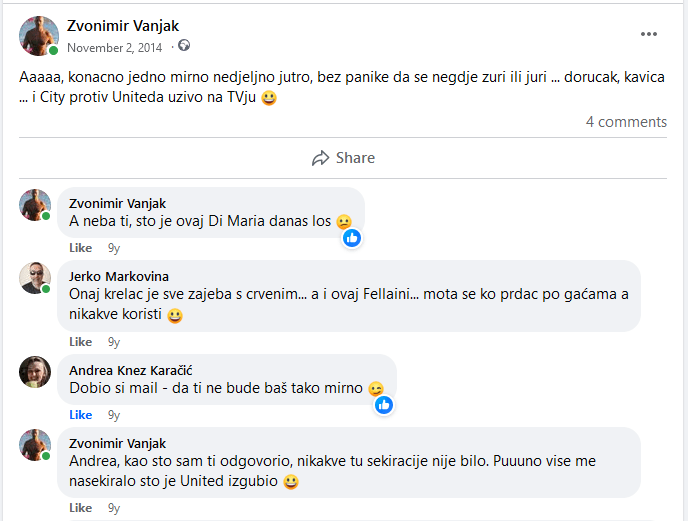This screenshot has height=521, width=688.
Task: Open Andrea Knez Karačić's profile picture
Action: 35,371
